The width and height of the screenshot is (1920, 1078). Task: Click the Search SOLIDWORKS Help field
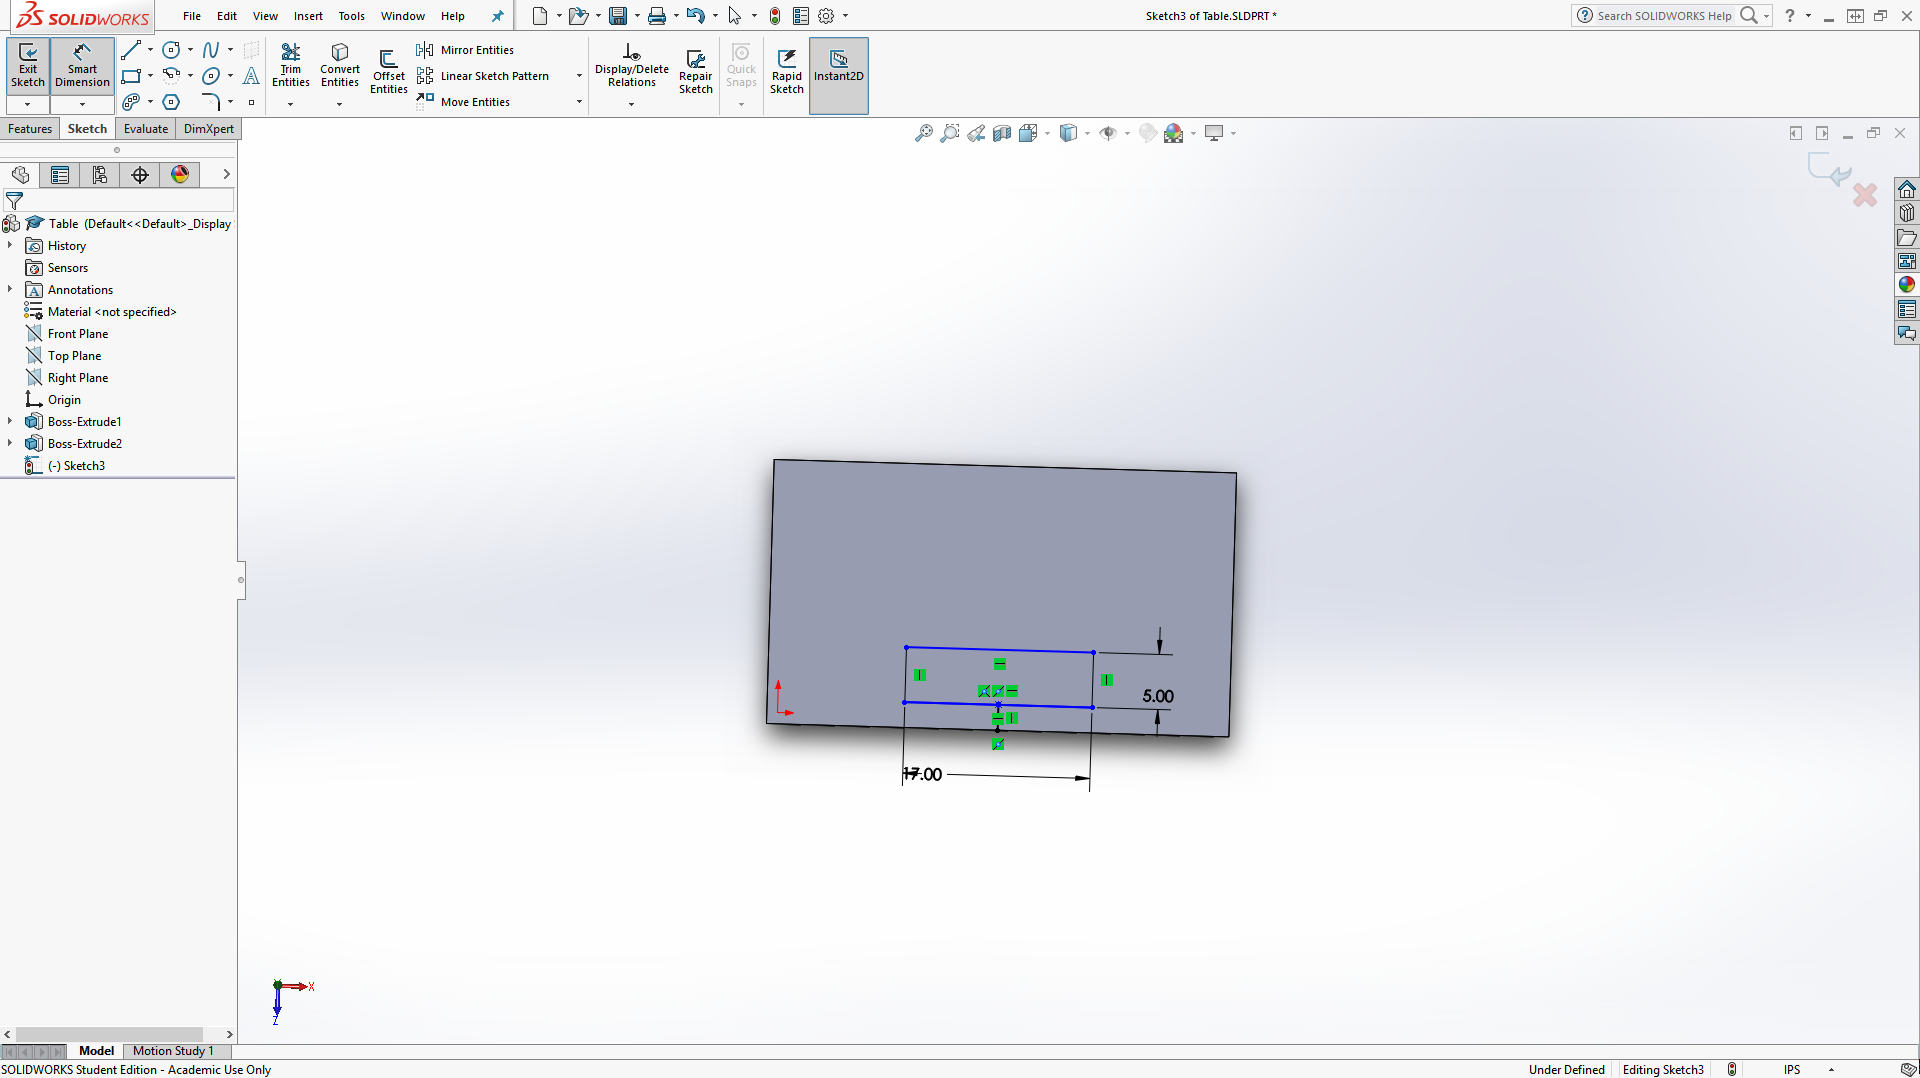coord(1663,16)
